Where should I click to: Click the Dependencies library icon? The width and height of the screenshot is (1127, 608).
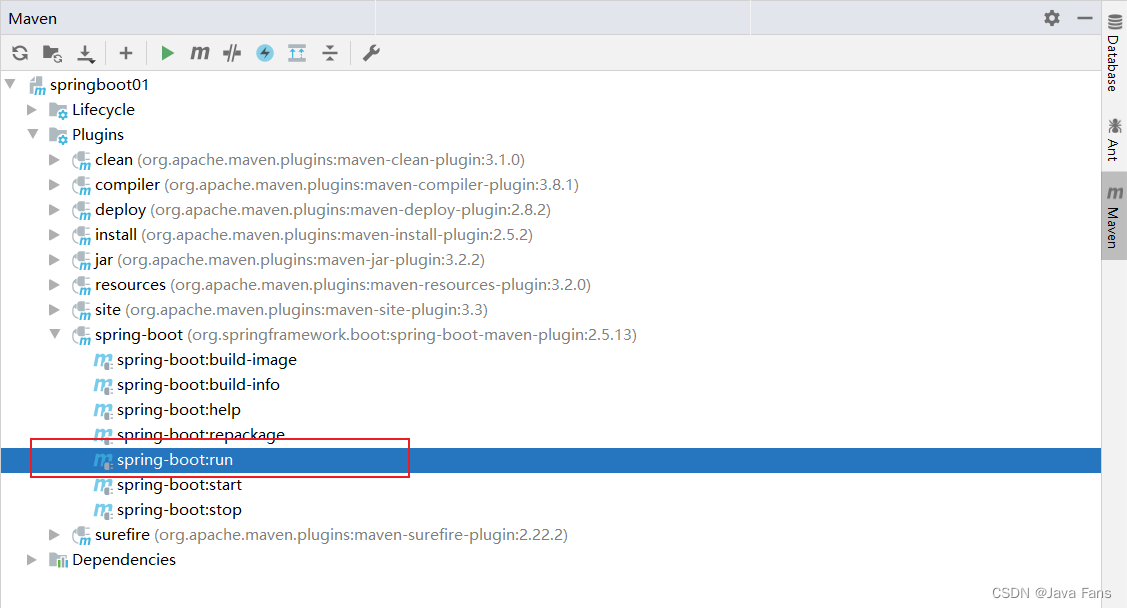click(58, 560)
